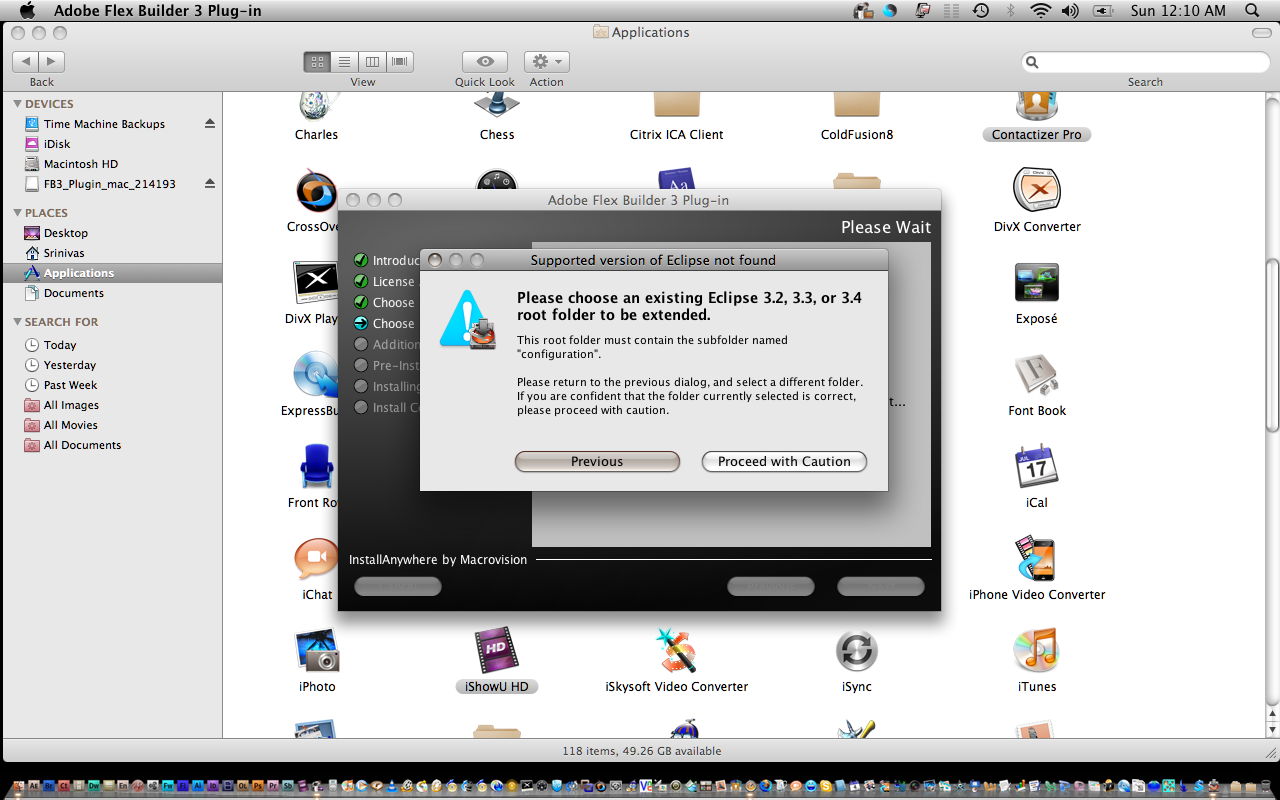Click the battery status icon
The image size is (1280, 800).
coord(1103,11)
